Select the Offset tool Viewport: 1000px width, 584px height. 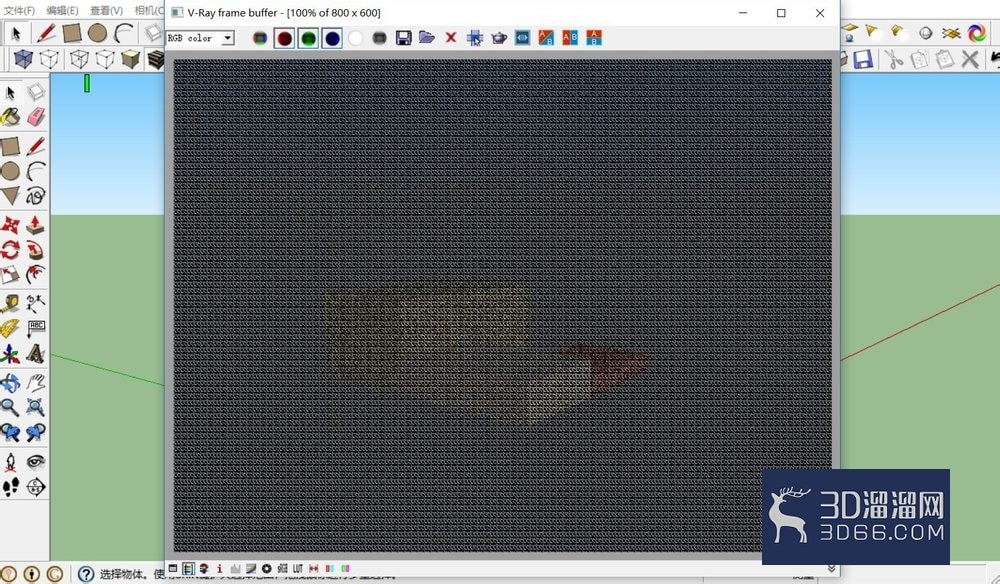click(x=36, y=275)
